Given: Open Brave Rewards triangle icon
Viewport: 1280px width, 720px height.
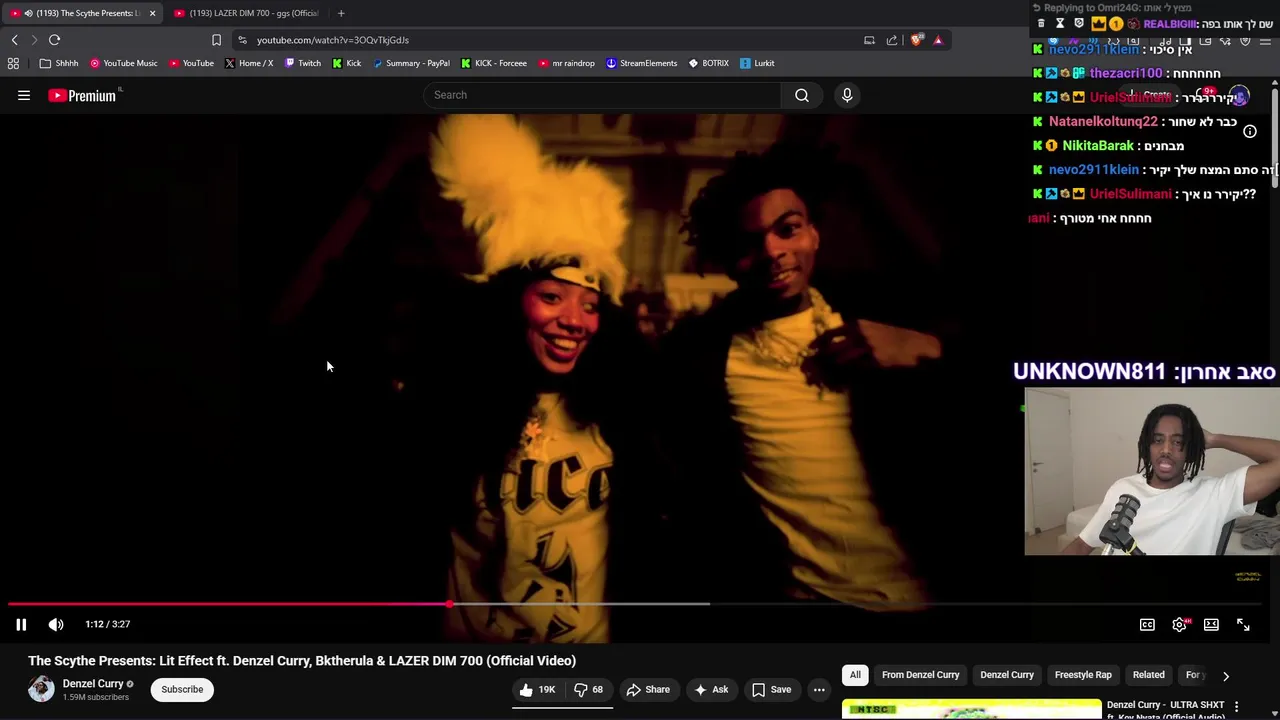Looking at the screenshot, I should click(x=938, y=40).
